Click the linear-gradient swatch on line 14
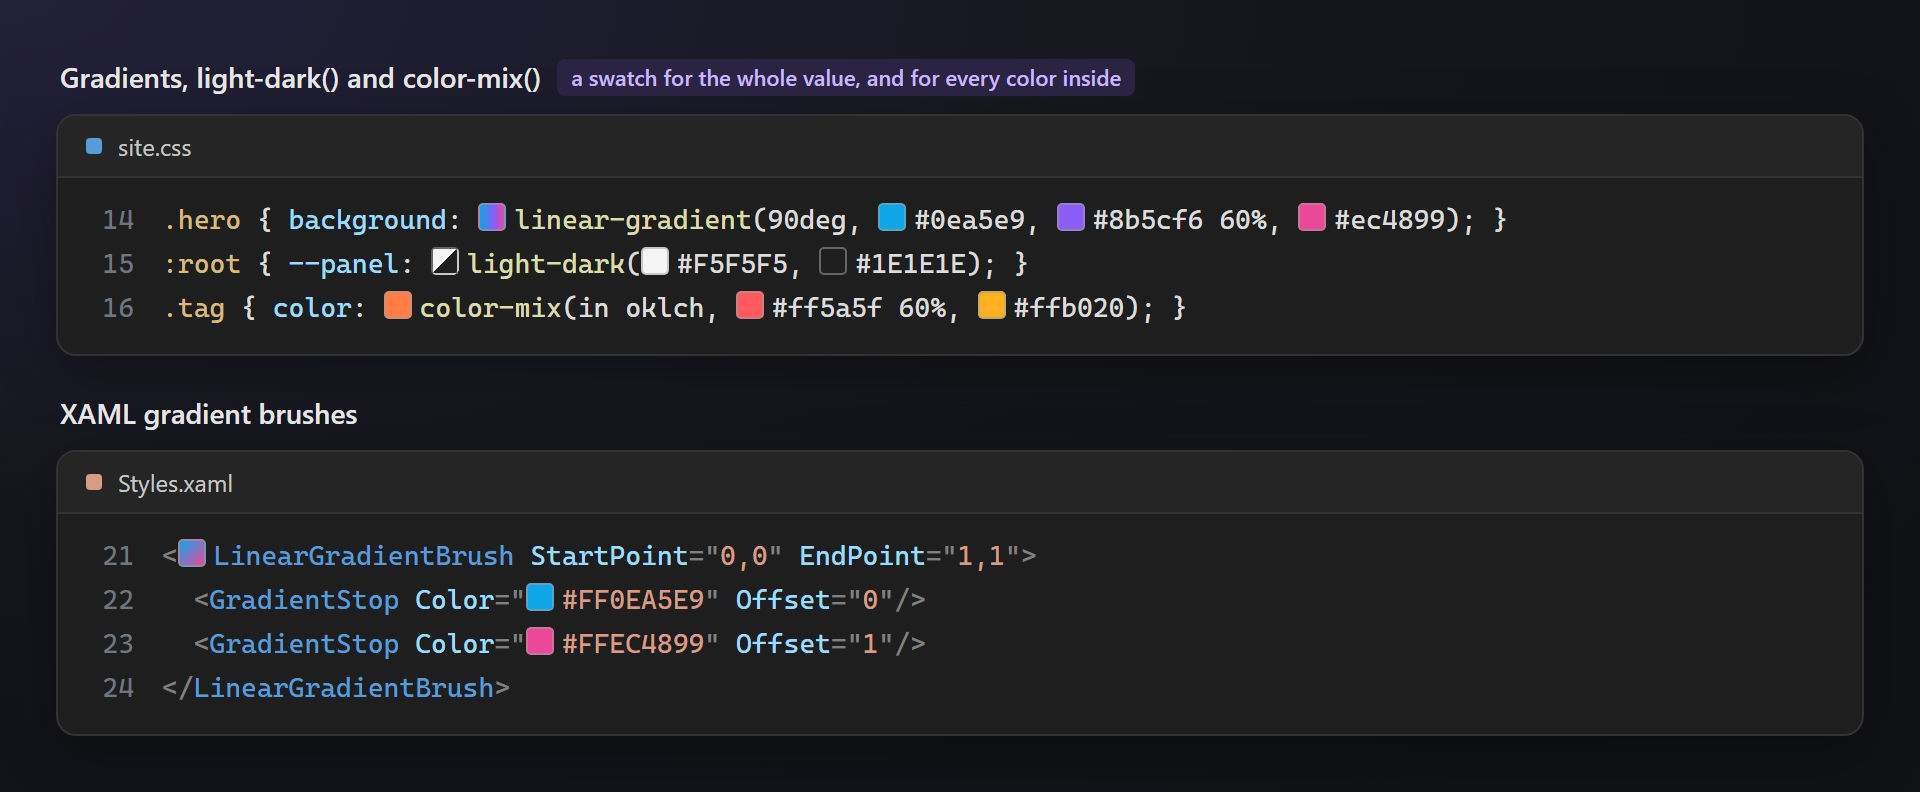 tap(492, 217)
